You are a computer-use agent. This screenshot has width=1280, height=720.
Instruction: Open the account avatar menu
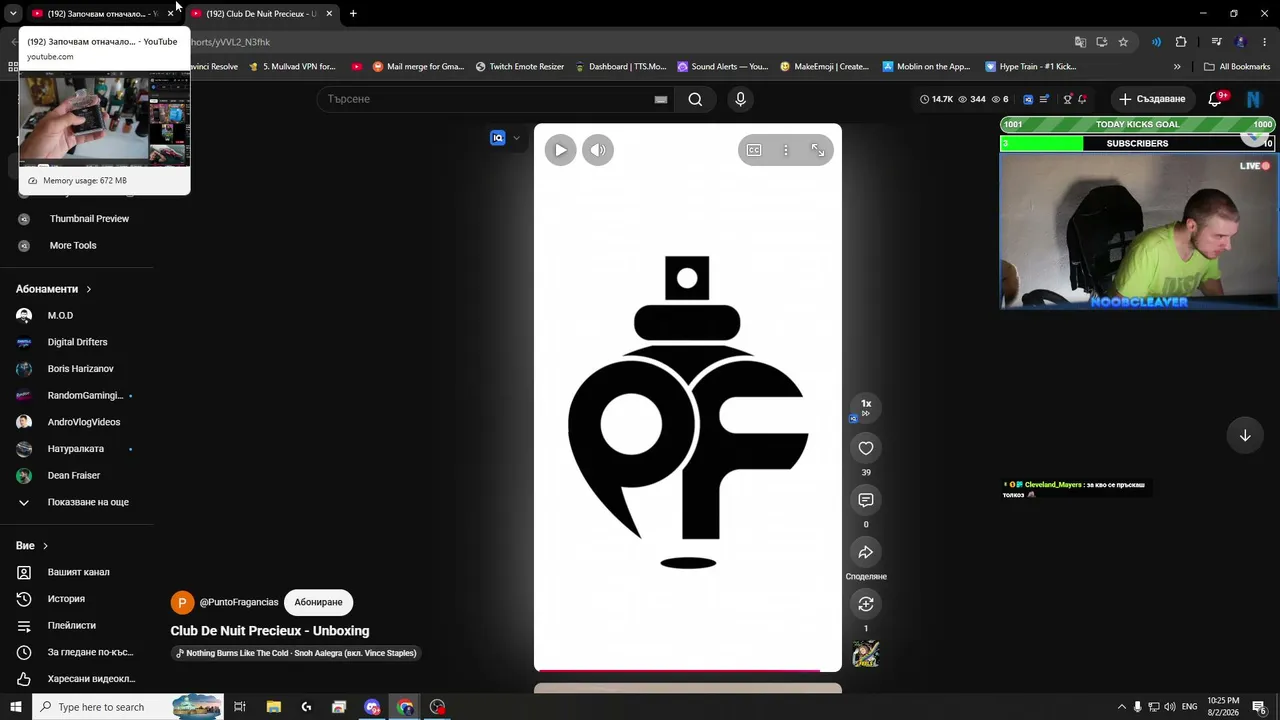point(1254,99)
